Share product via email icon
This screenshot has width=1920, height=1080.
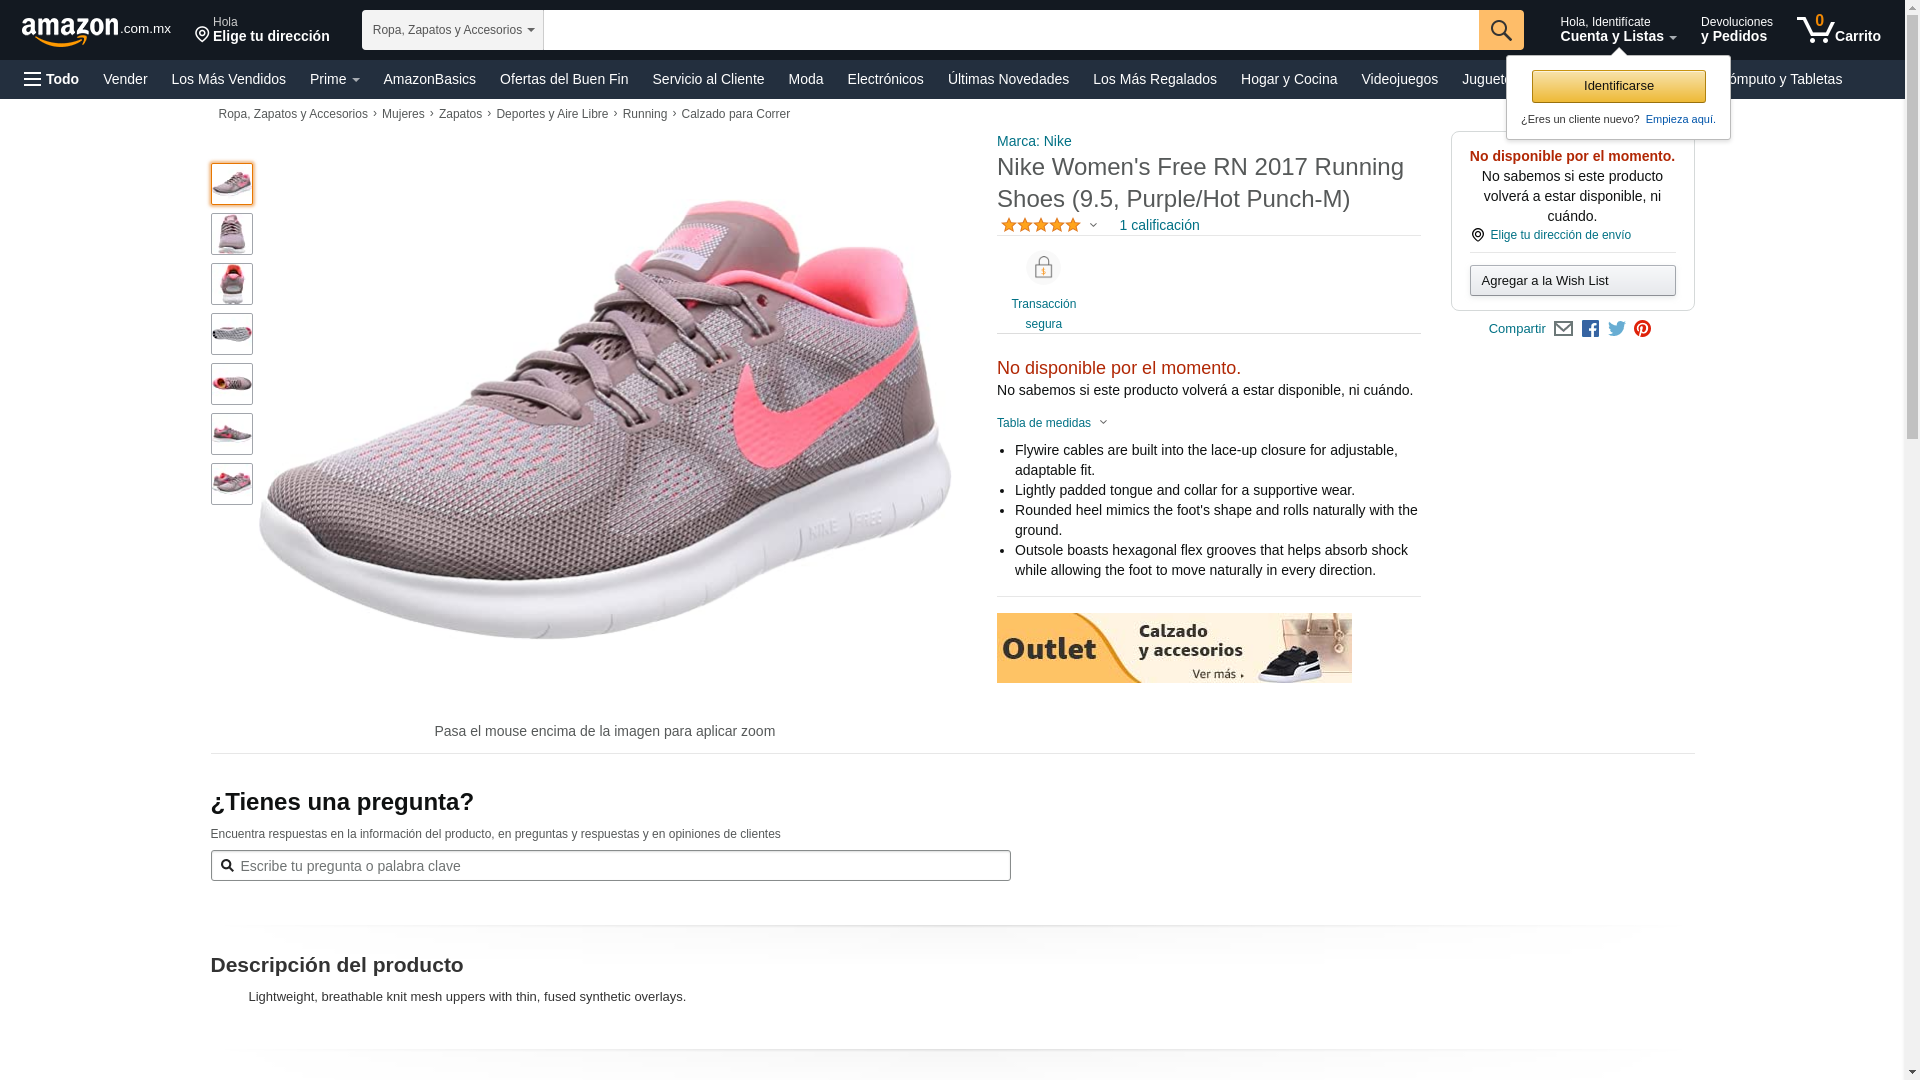click(x=1563, y=329)
